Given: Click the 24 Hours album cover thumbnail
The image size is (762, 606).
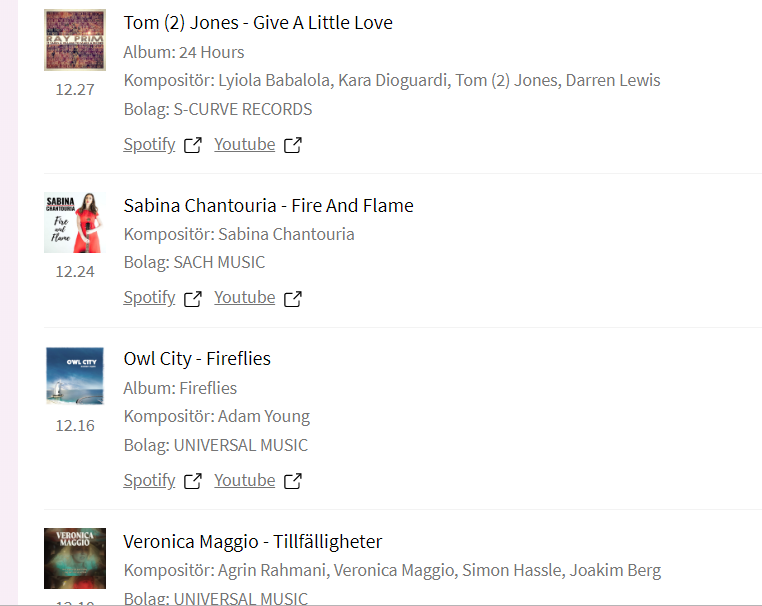Looking at the screenshot, I should [x=75, y=40].
